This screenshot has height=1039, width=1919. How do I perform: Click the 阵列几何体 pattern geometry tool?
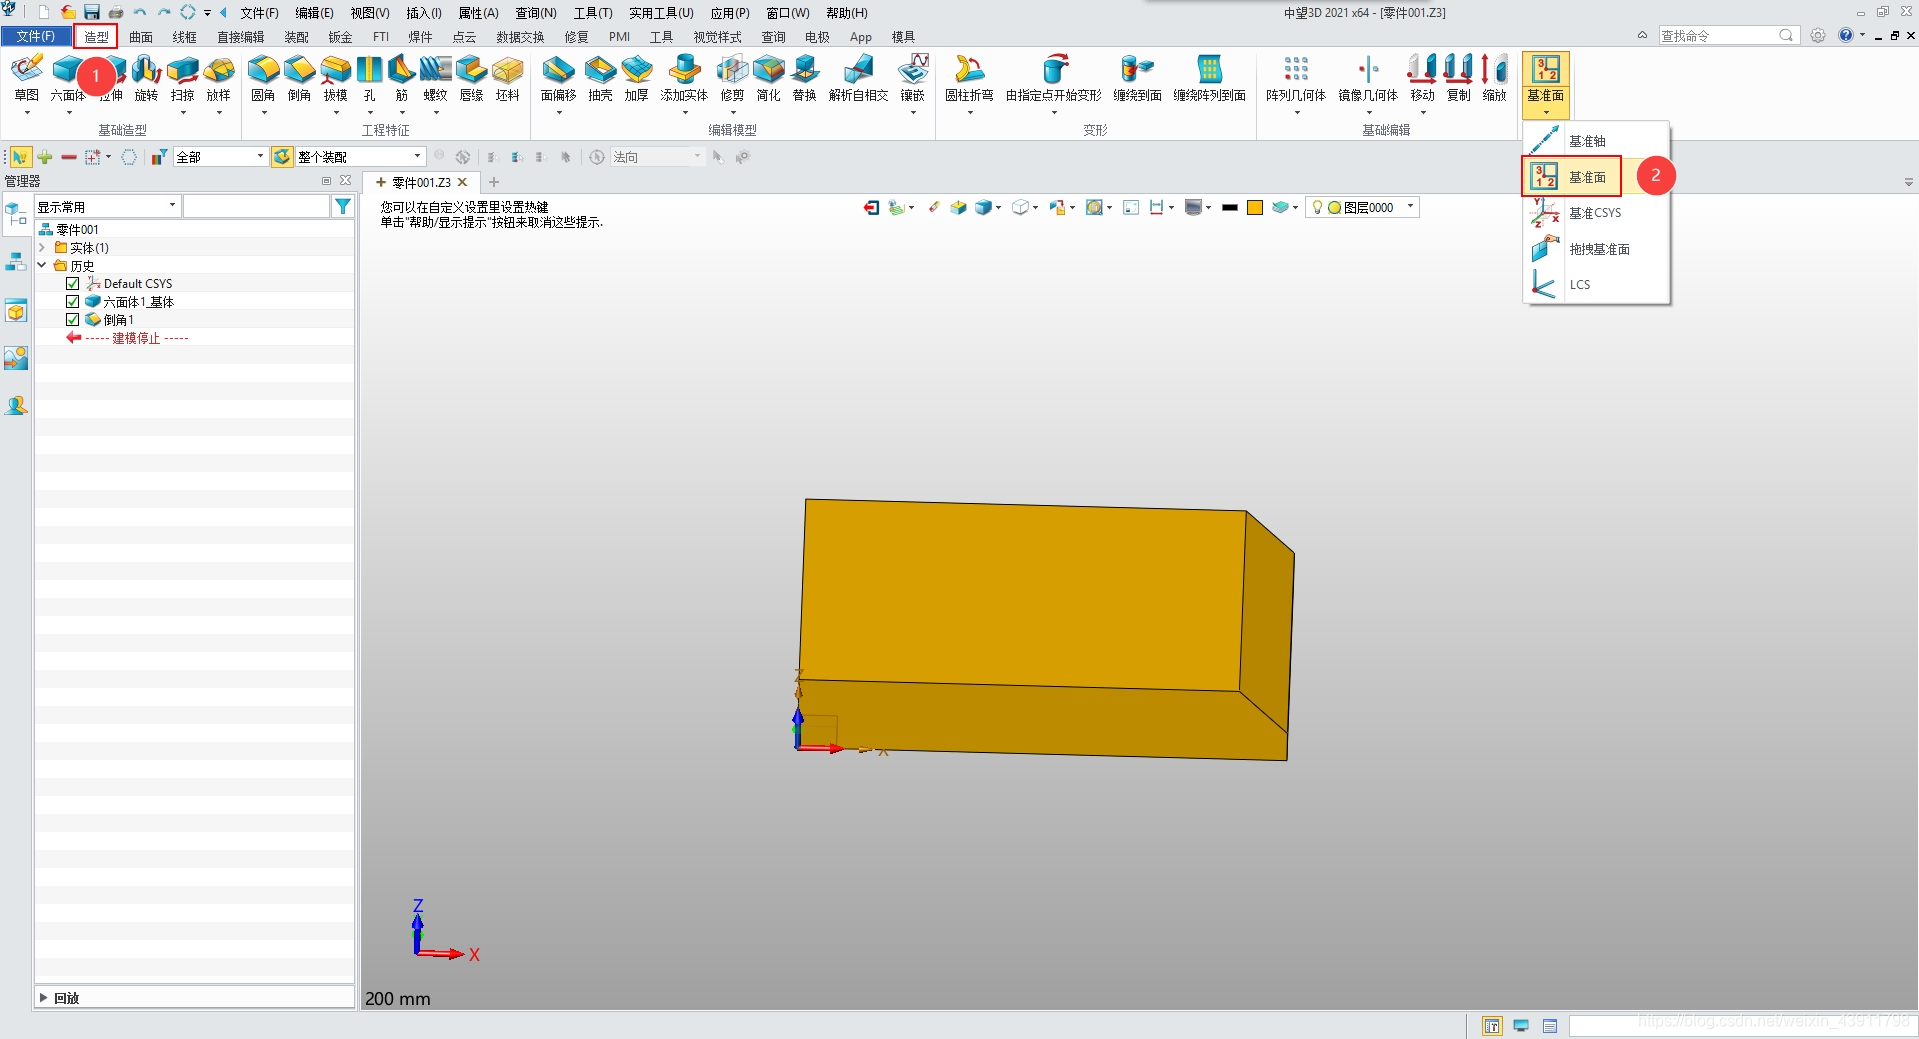1296,79
